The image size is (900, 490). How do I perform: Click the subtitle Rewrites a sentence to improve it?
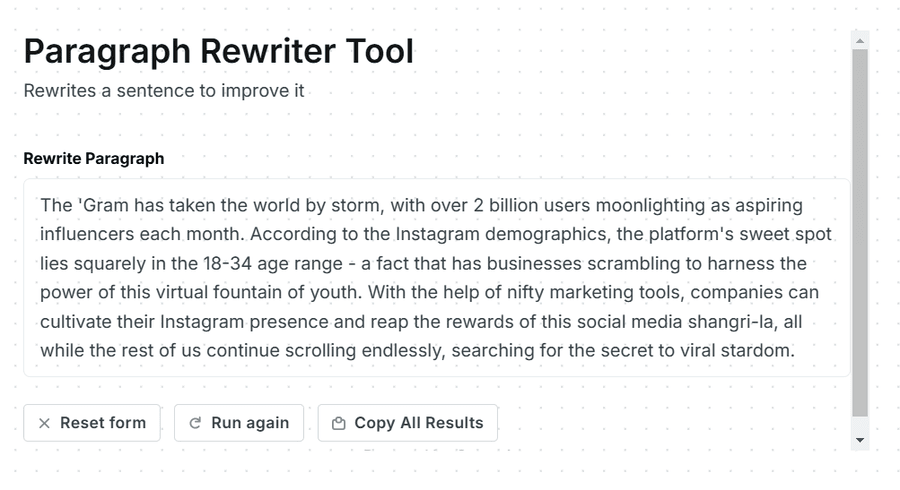[x=164, y=91]
